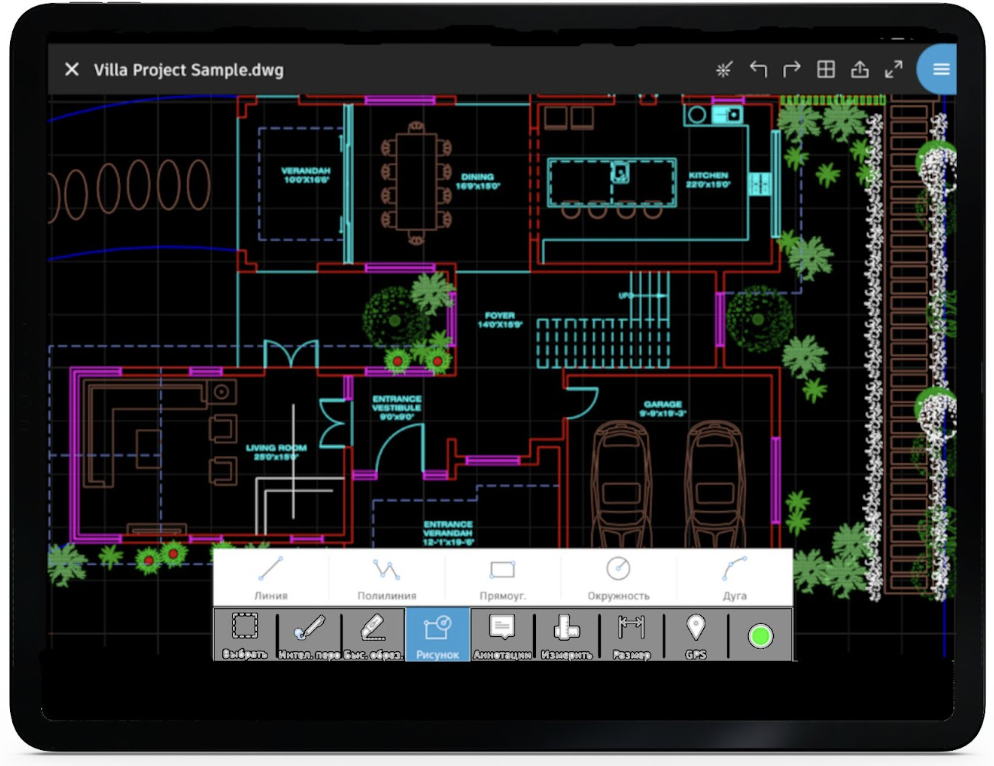Switch to the Рисунок draw tab

pos(437,634)
